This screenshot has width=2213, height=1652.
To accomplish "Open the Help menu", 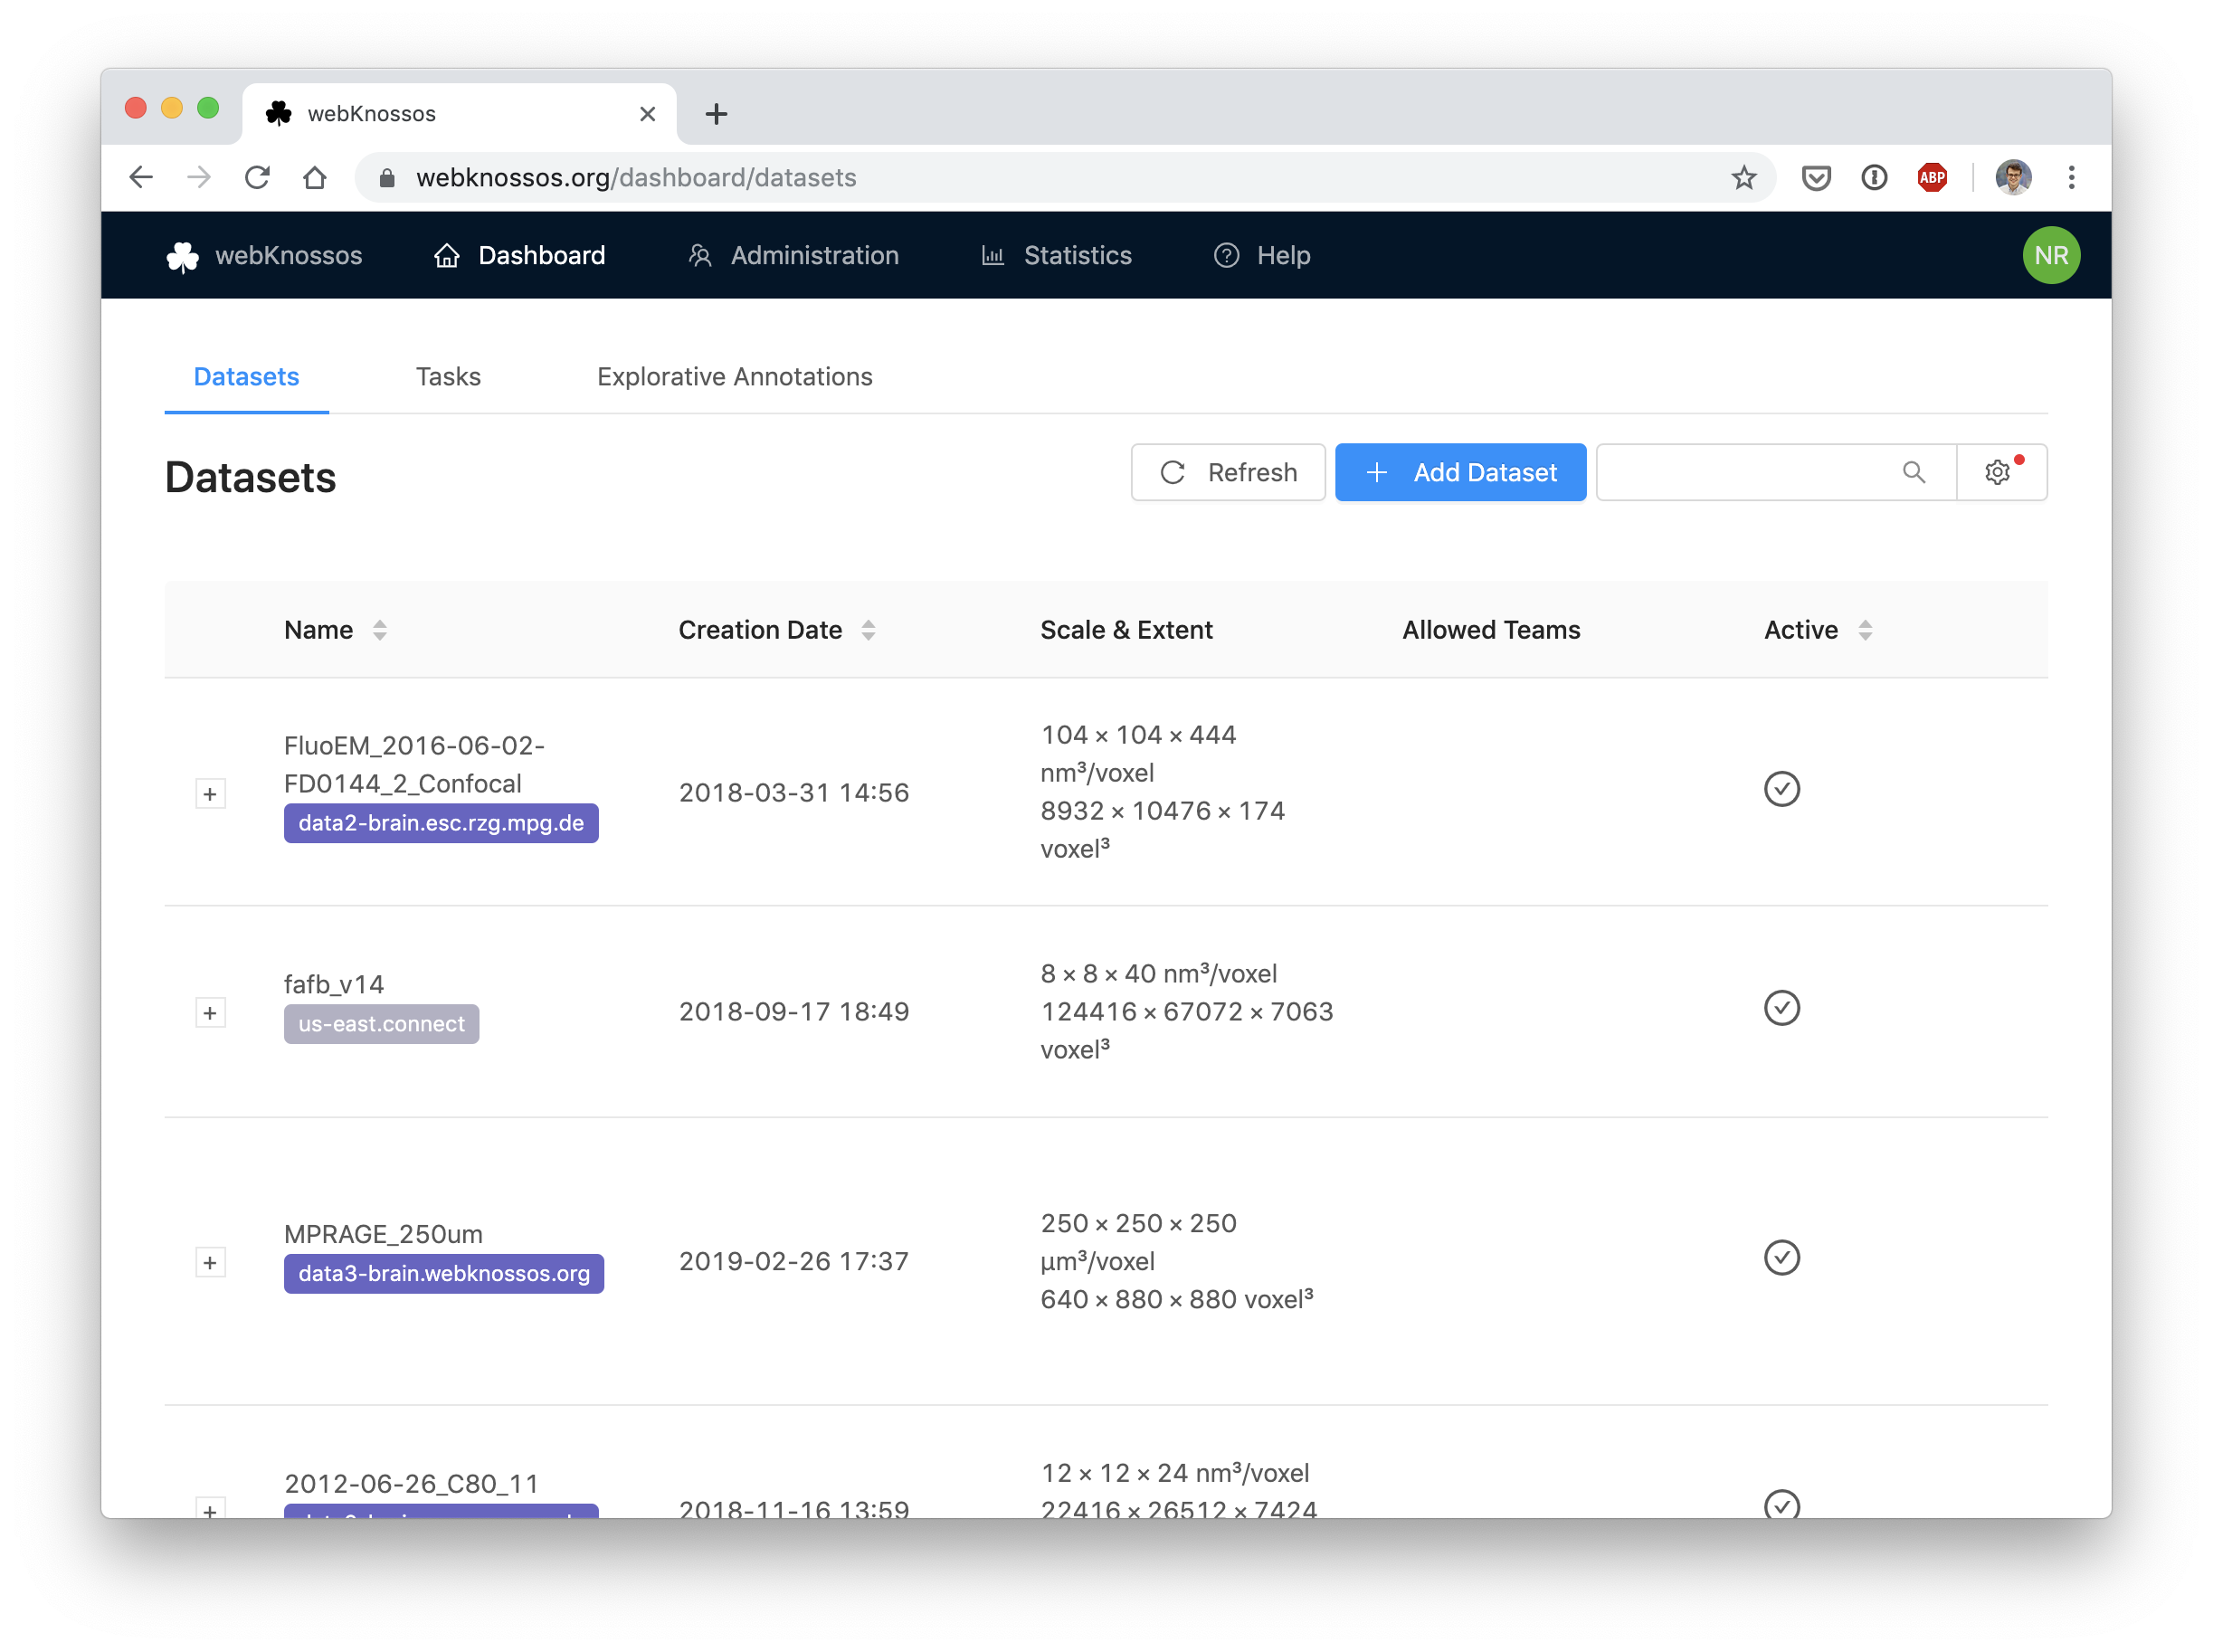I will (1262, 256).
